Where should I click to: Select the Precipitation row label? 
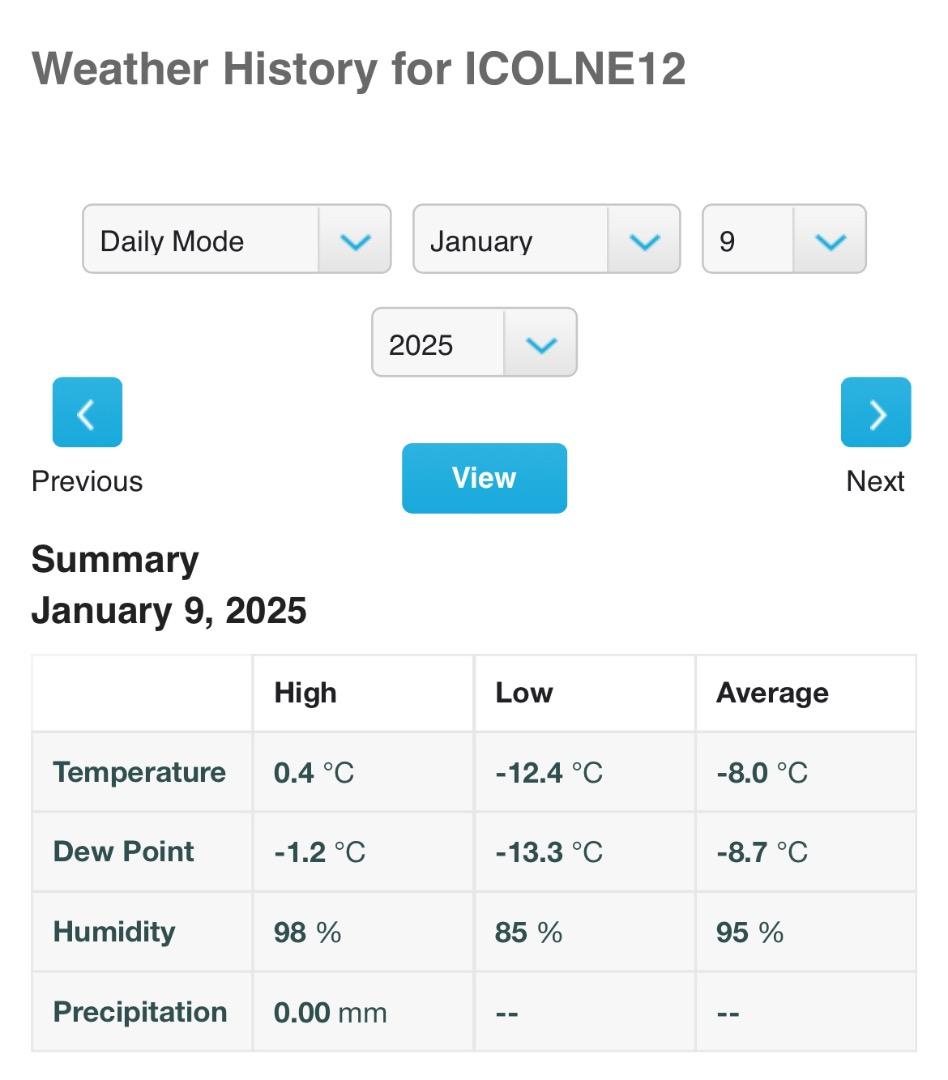140,1011
